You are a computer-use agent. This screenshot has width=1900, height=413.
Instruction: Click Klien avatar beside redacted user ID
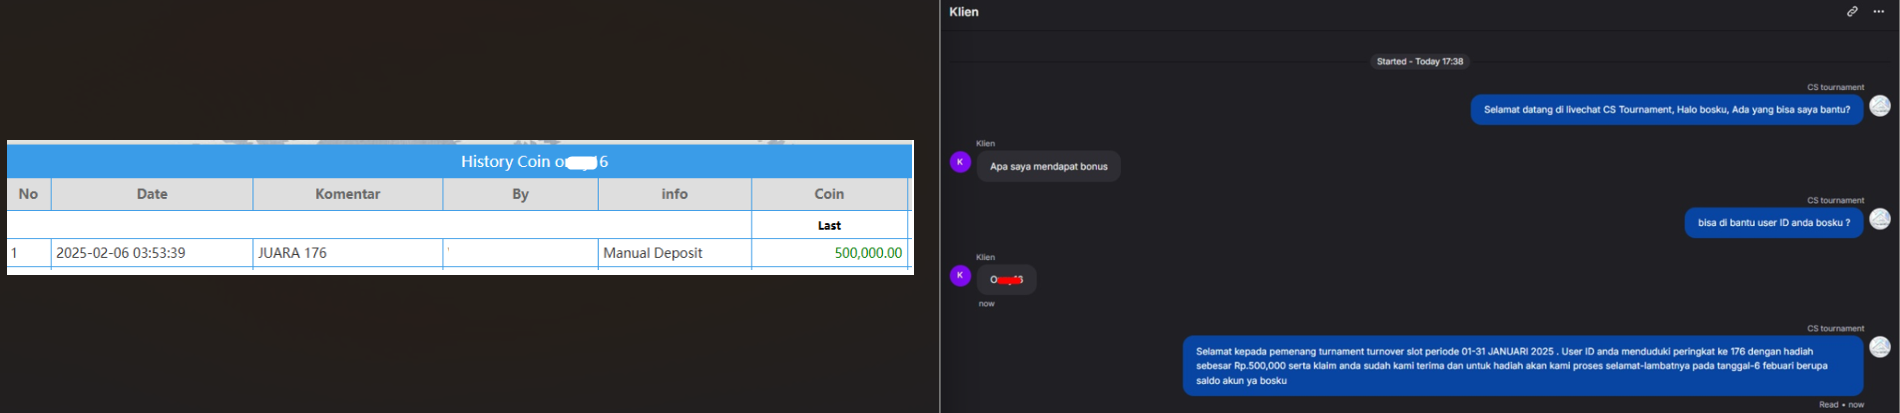click(960, 275)
